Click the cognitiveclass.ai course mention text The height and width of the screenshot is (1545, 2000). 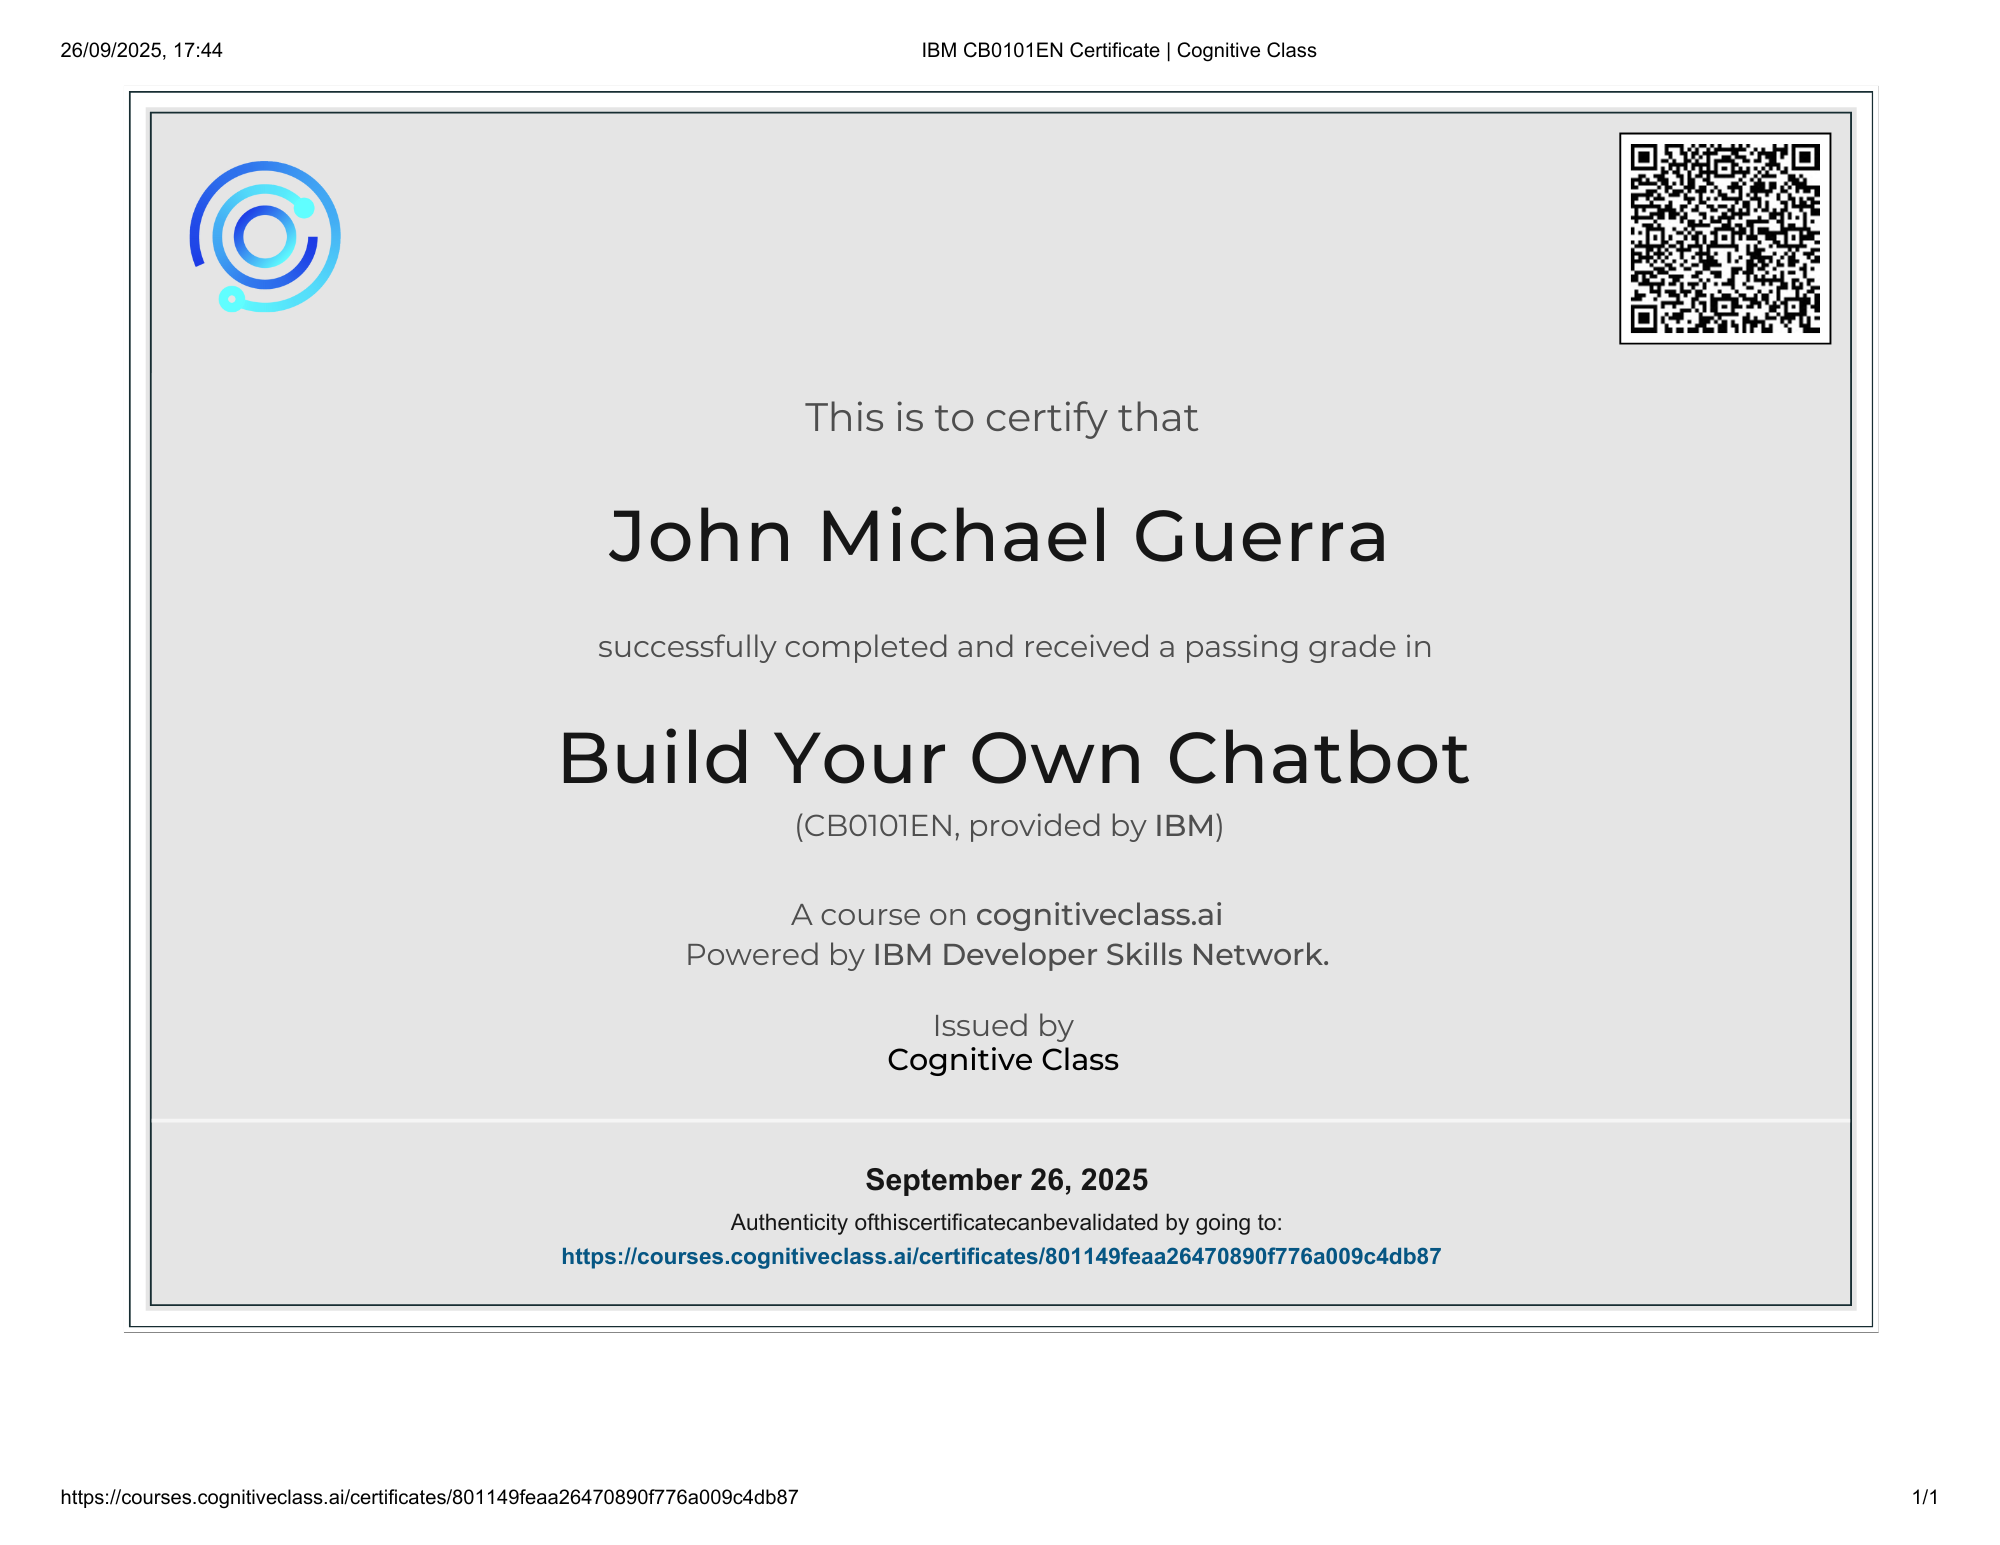click(x=1099, y=913)
